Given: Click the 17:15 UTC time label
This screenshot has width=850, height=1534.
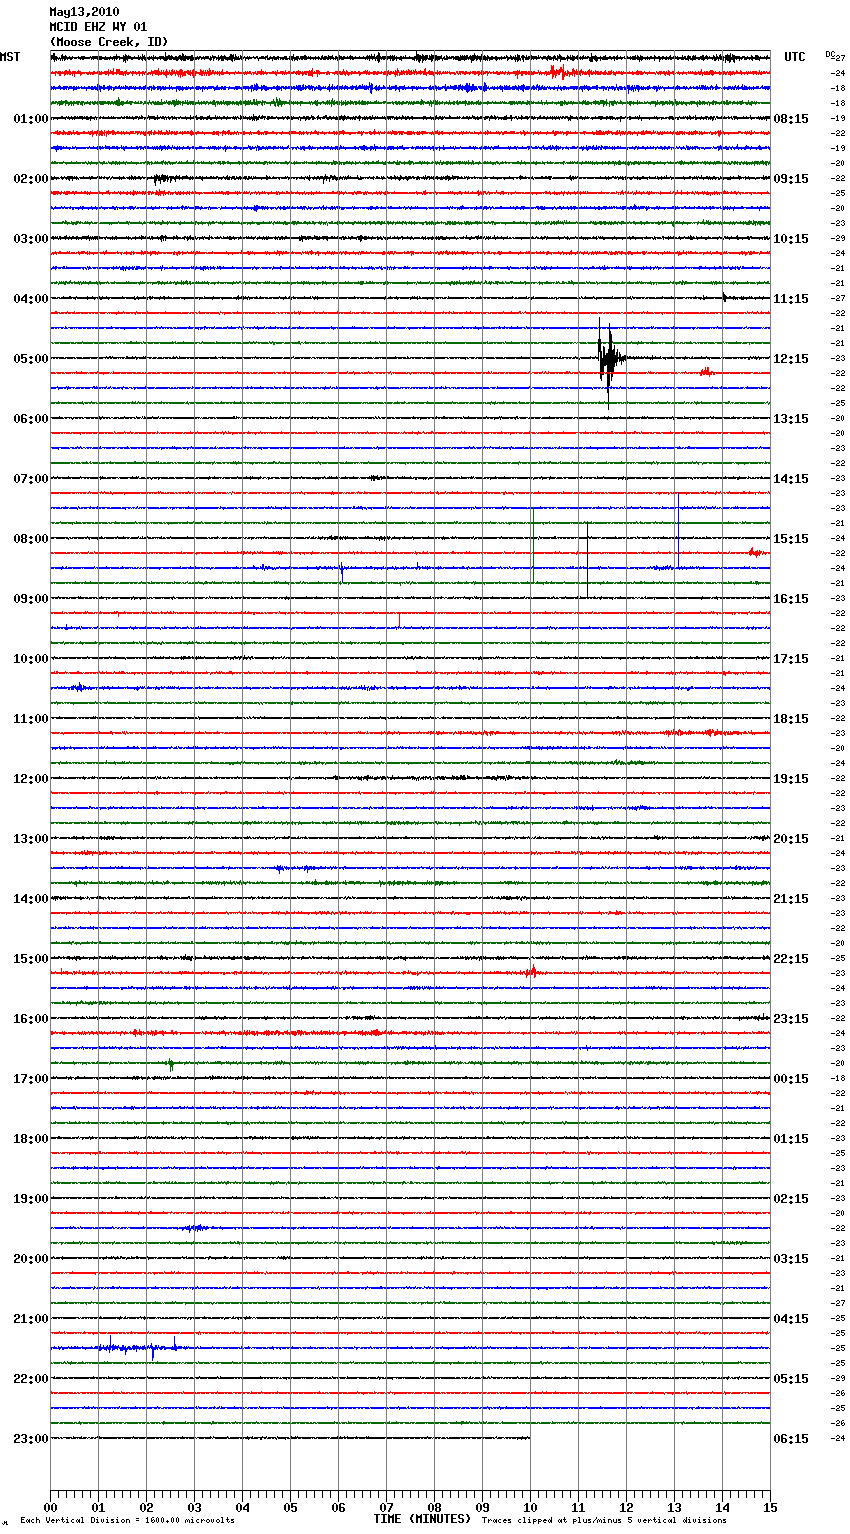Looking at the screenshot, I should click(791, 659).
